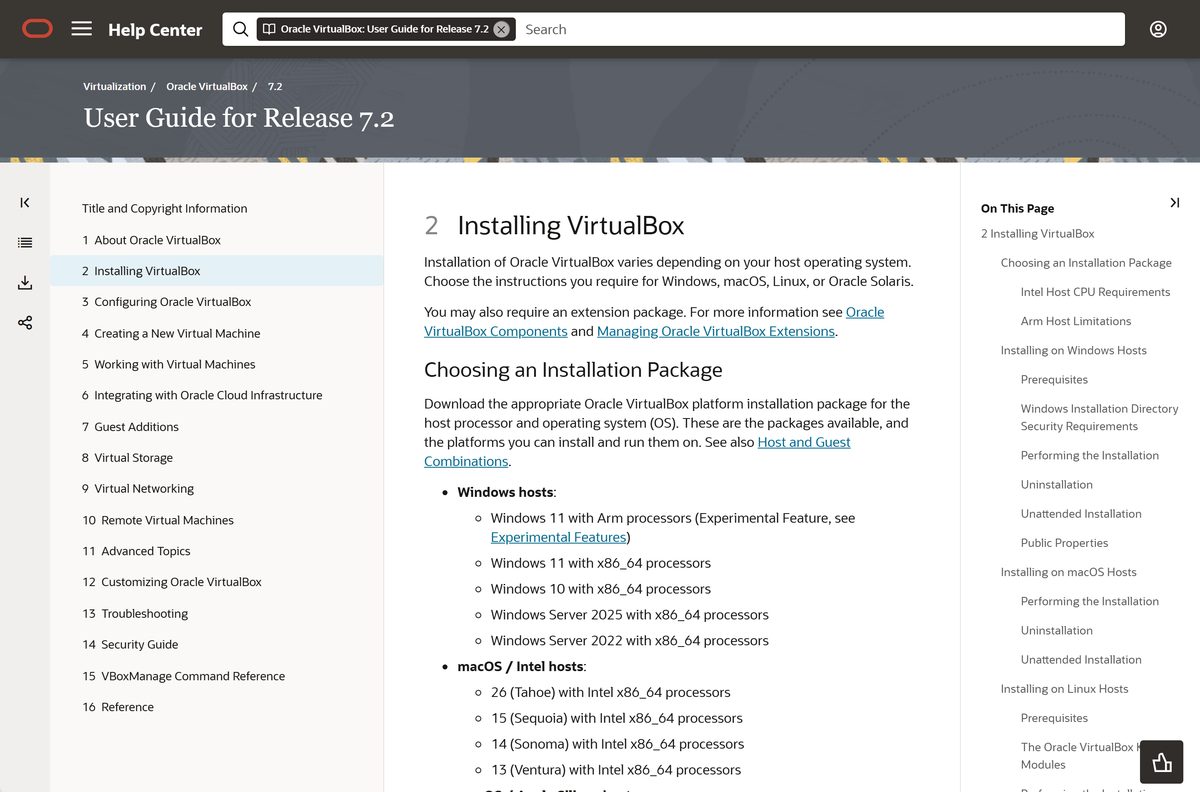Click '14 (Sonoma) with Intel x86_64 processors' text
1200x792 pixels.
click(617, 744)
